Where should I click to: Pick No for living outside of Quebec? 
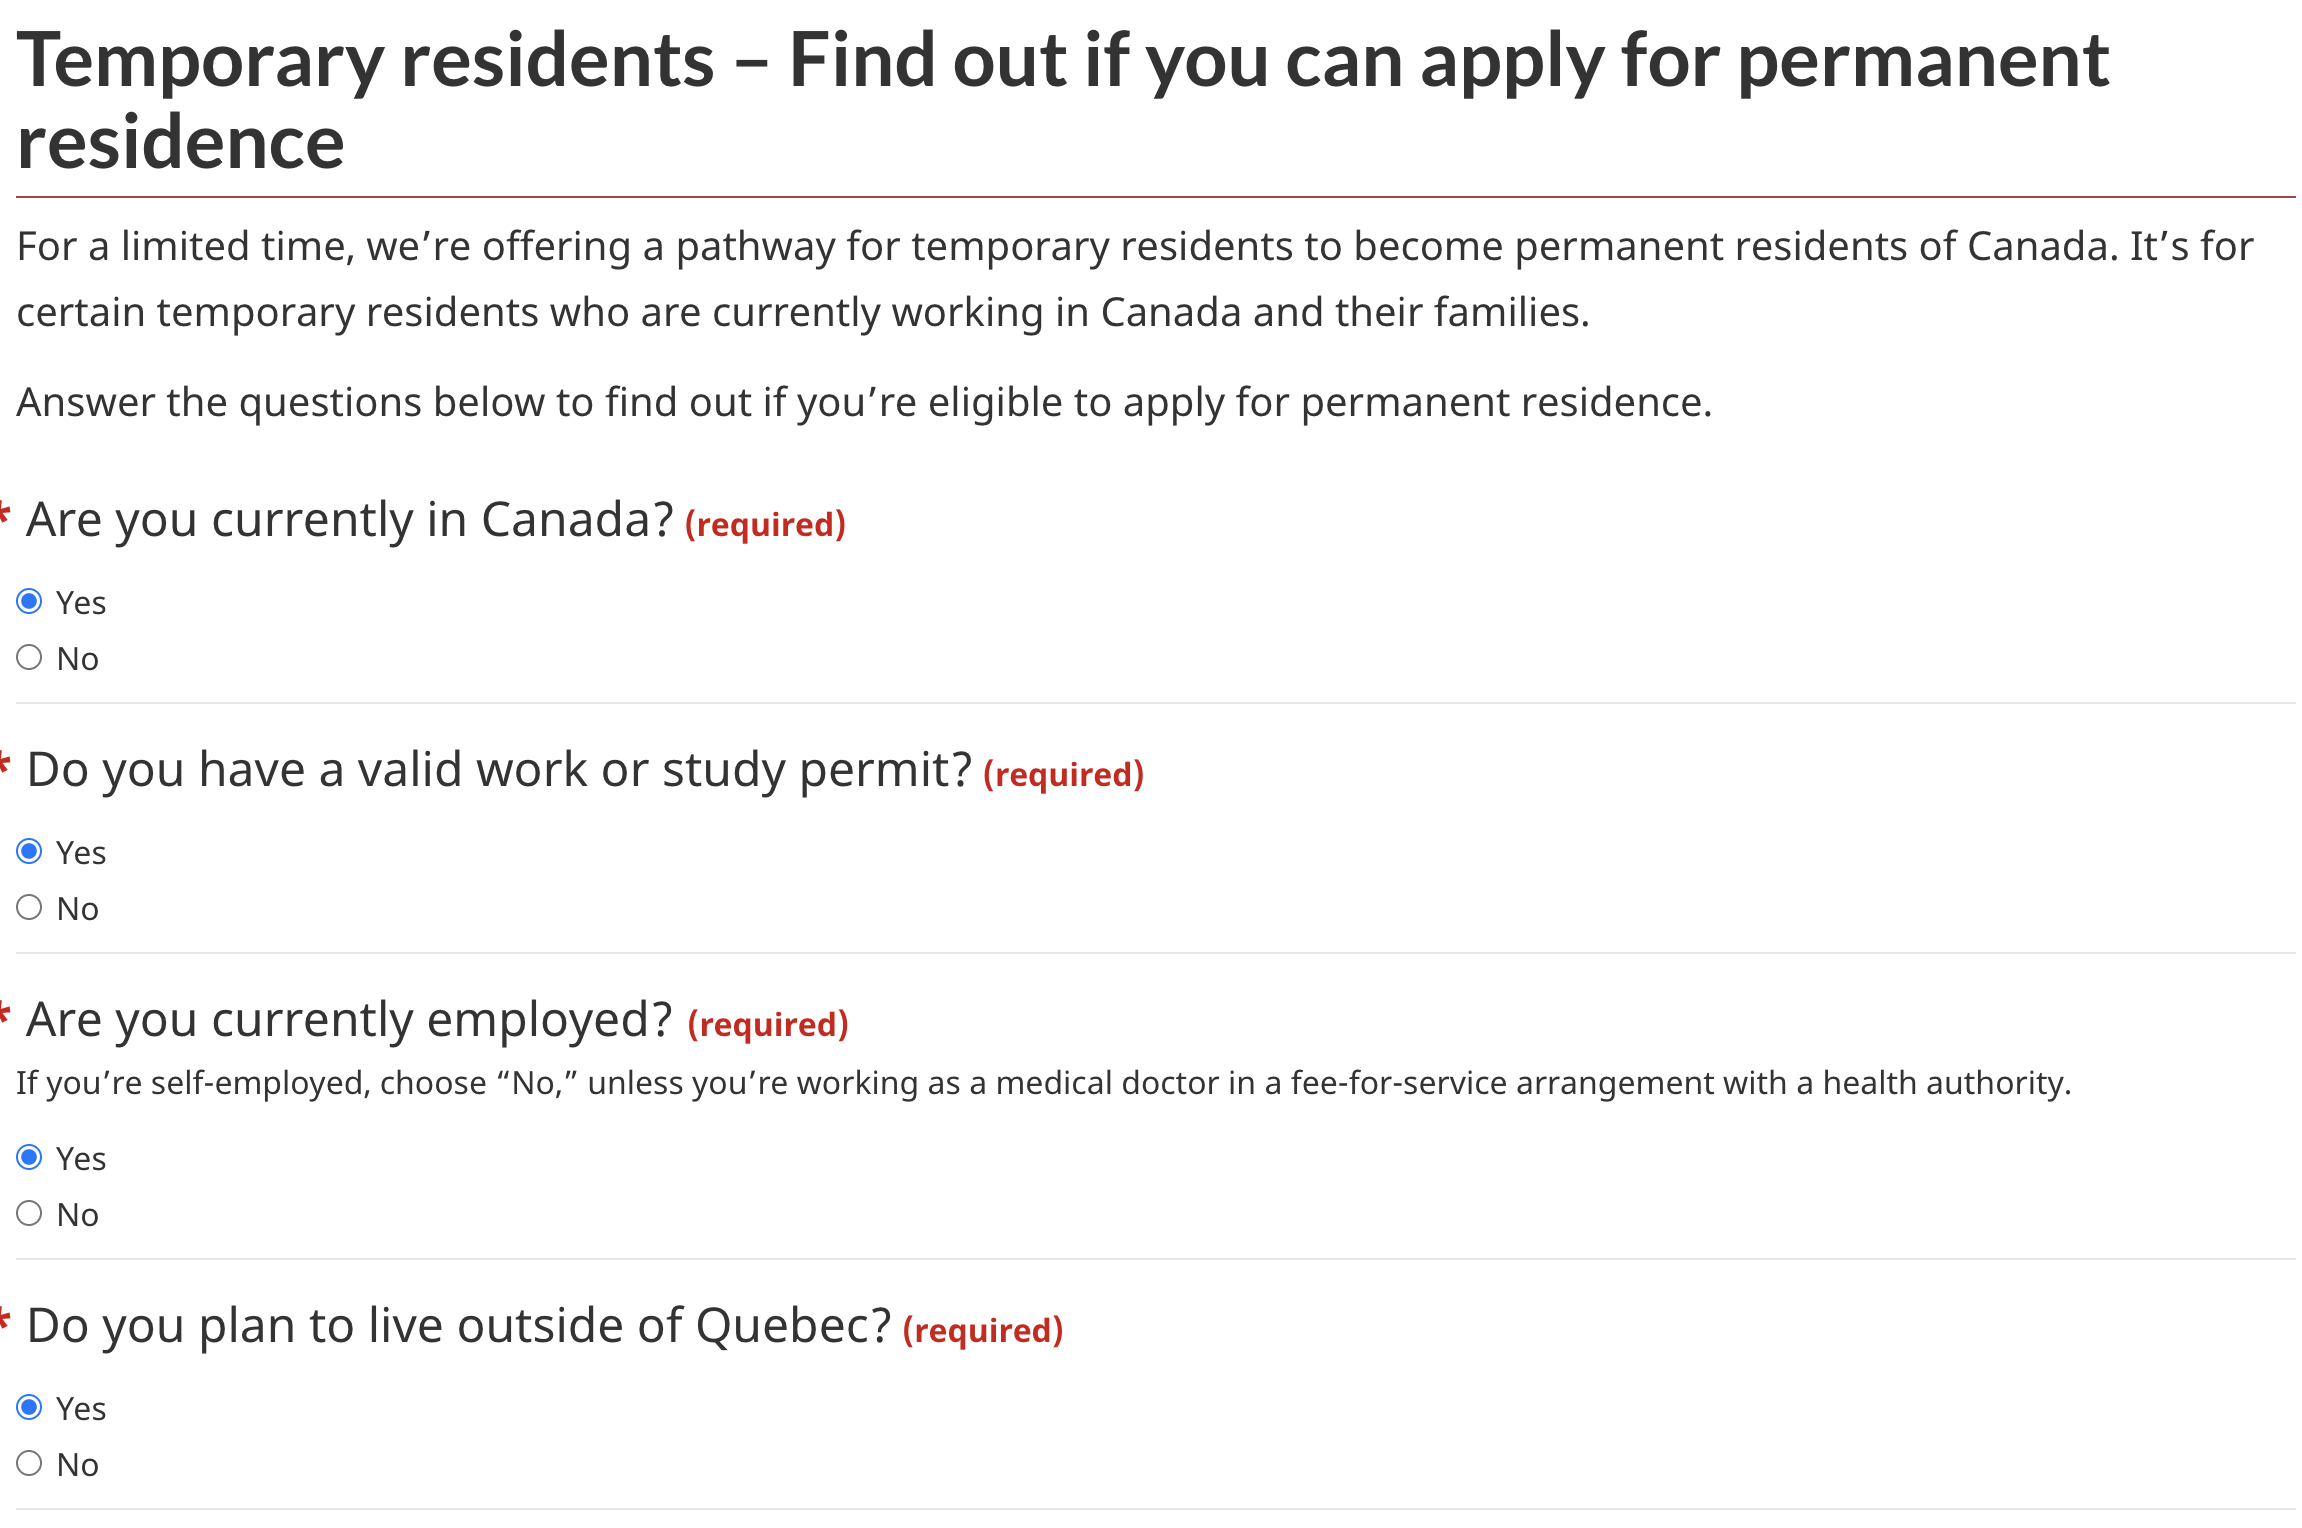[30, 1463]
